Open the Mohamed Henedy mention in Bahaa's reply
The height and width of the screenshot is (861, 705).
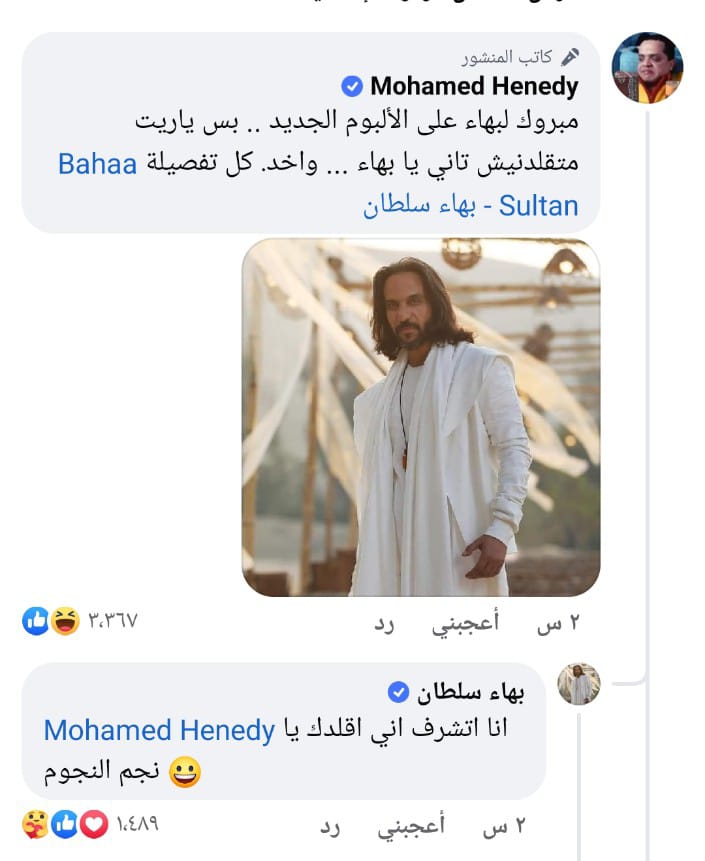158,731
